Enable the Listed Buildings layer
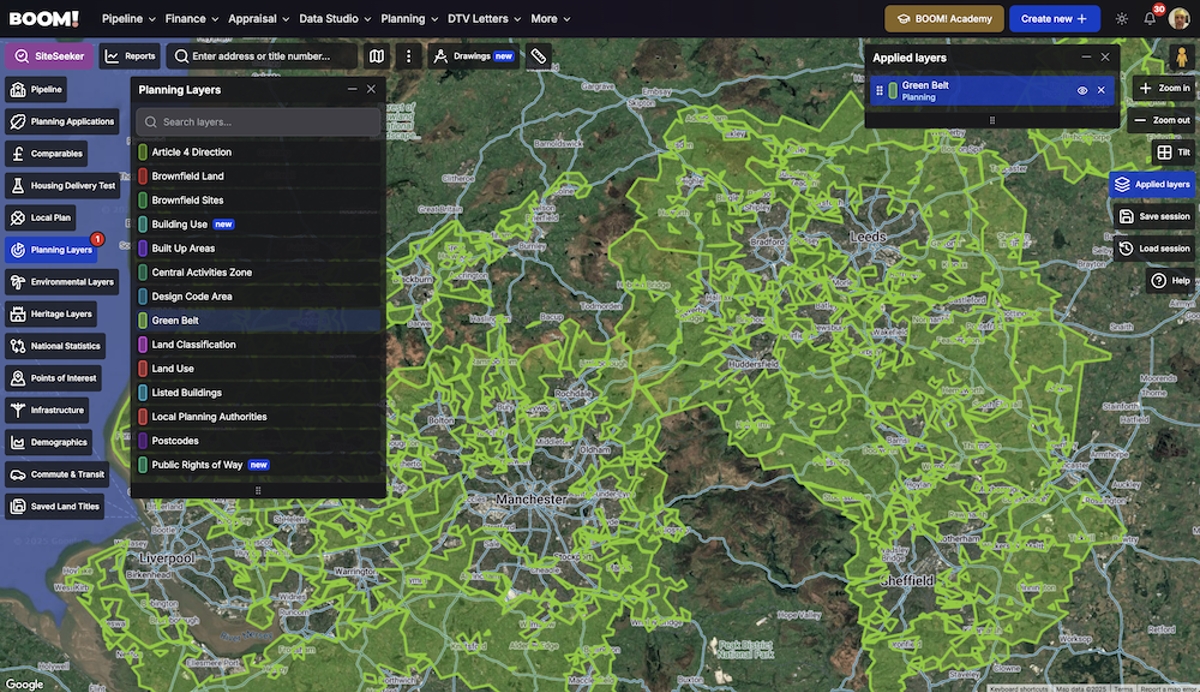Screen dimensions: 1200x692 coord(258,392)
